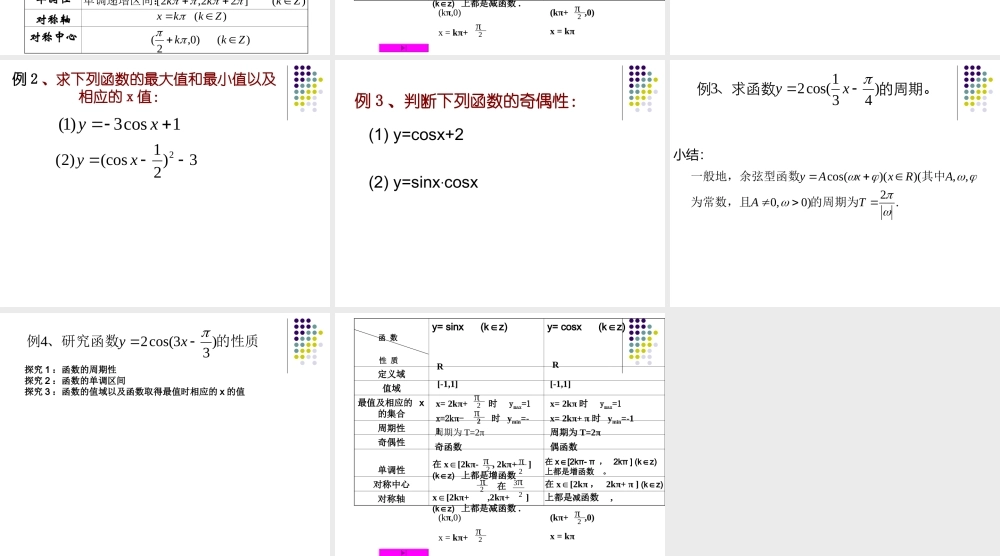The image size is (1000, 556).
Task: Open the 例3 判断下列函数的奇偶性 slide
Action: click(499, 184)
